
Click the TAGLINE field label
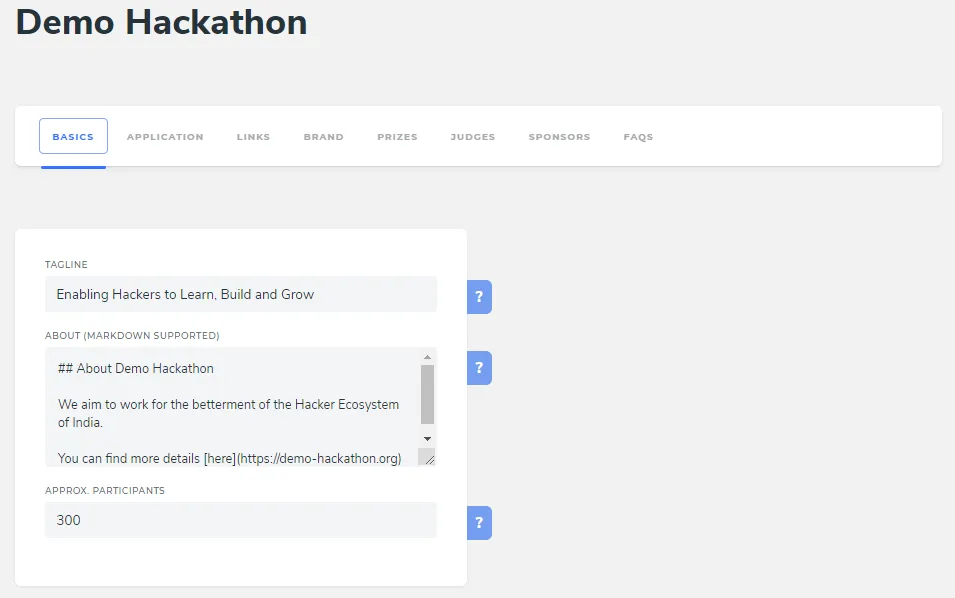click(66, 264)
